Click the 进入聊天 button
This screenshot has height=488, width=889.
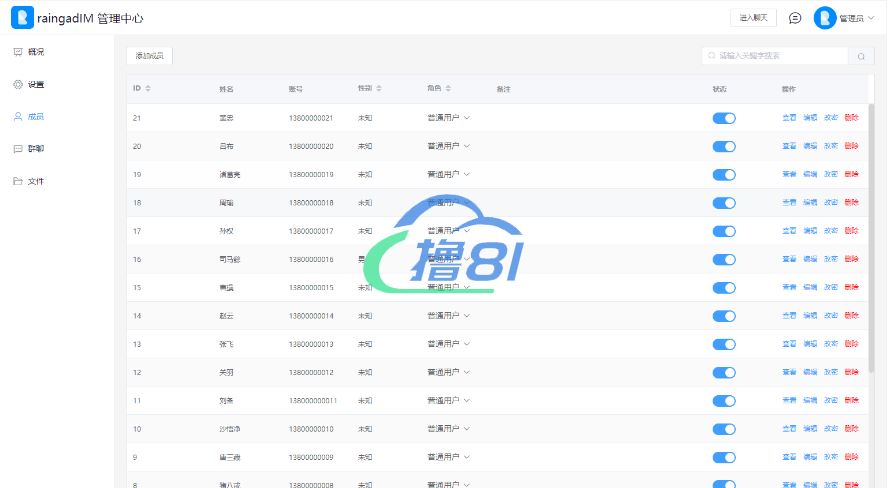pos(753,18)
